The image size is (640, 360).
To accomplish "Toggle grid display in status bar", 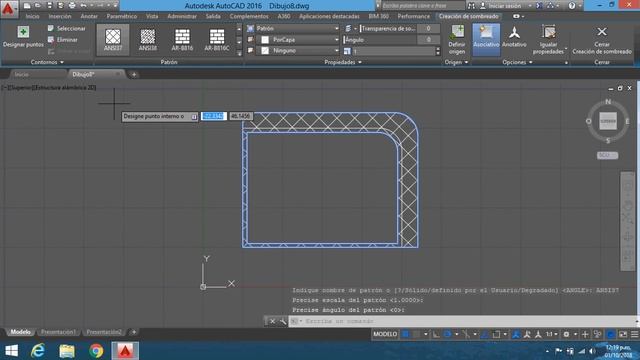I will coord(406,334).
